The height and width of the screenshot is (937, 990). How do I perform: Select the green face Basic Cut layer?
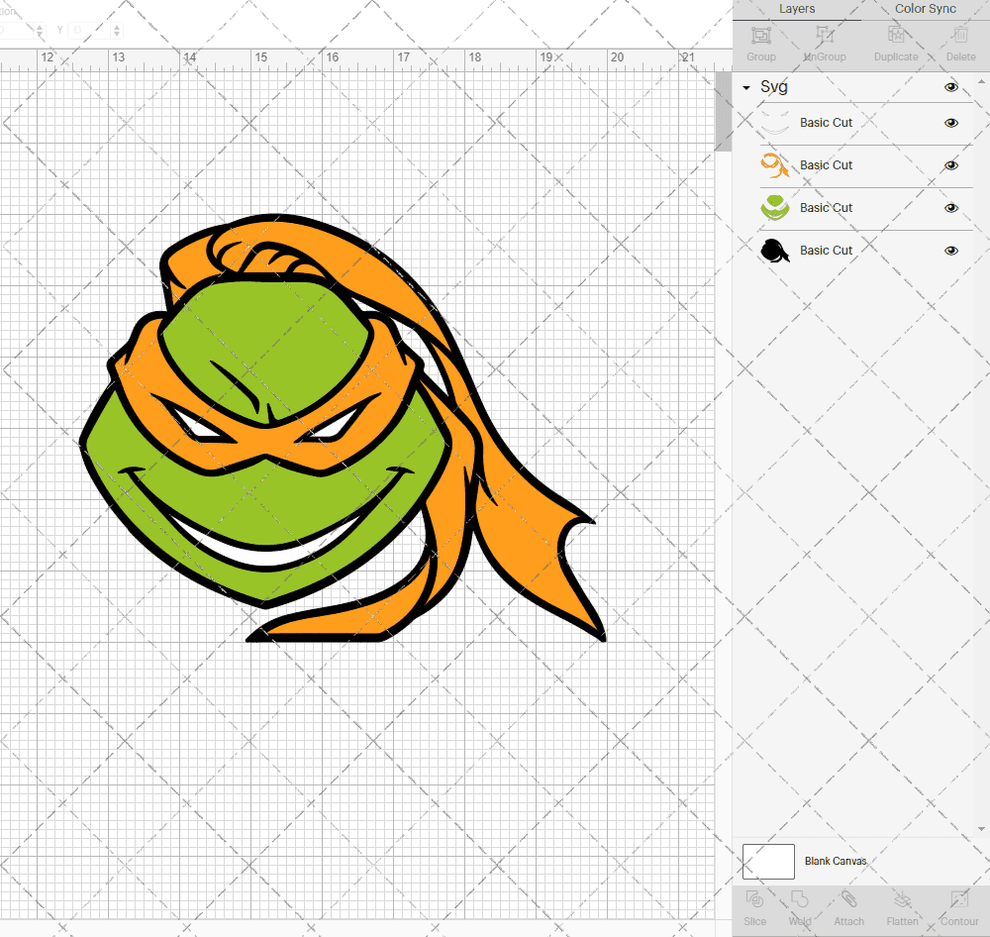coord(826,207)
